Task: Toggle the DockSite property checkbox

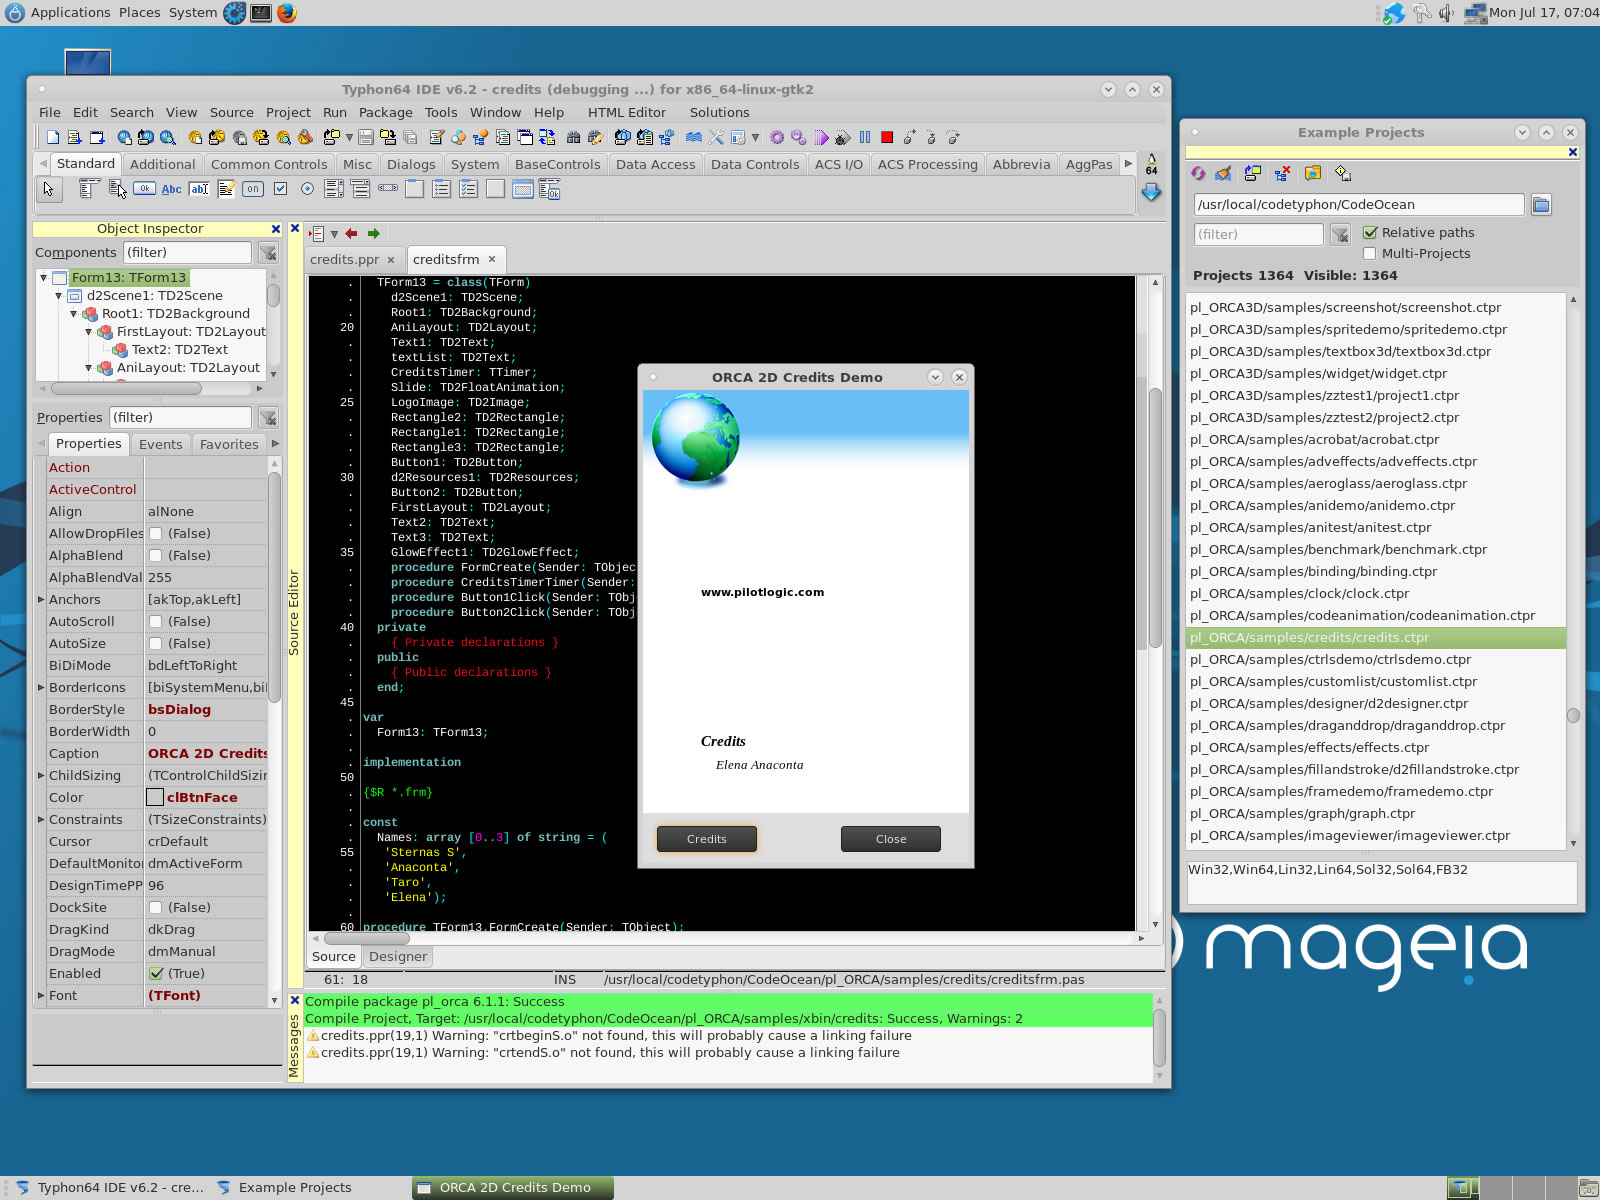Action: tap(156, 907)
